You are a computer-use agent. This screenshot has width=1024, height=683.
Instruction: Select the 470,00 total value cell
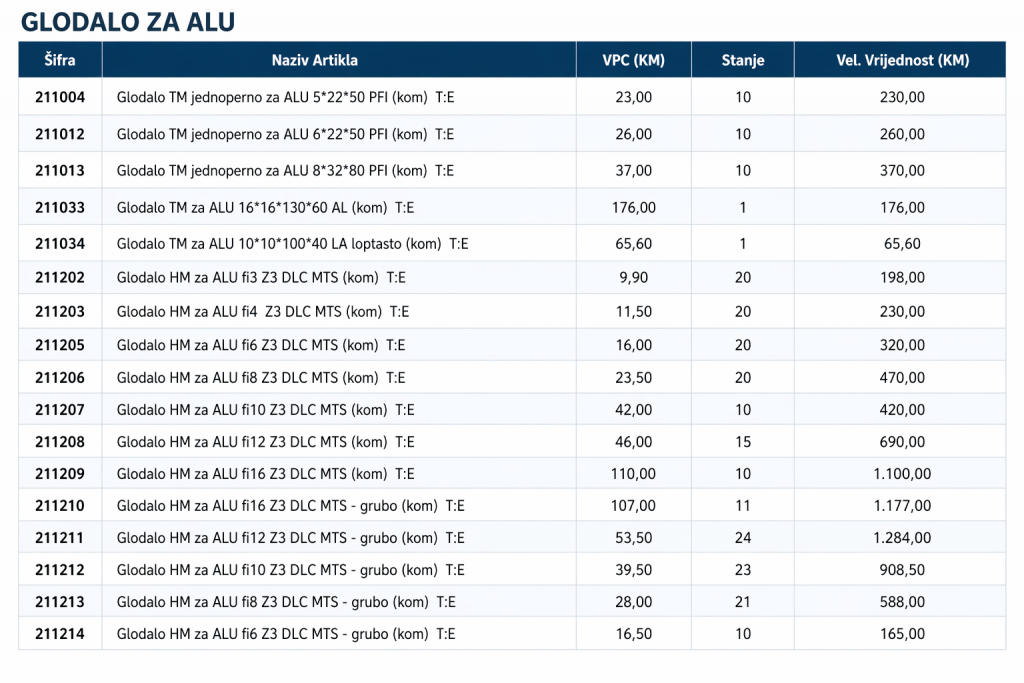pyautogui.click(x=902, y=378)
